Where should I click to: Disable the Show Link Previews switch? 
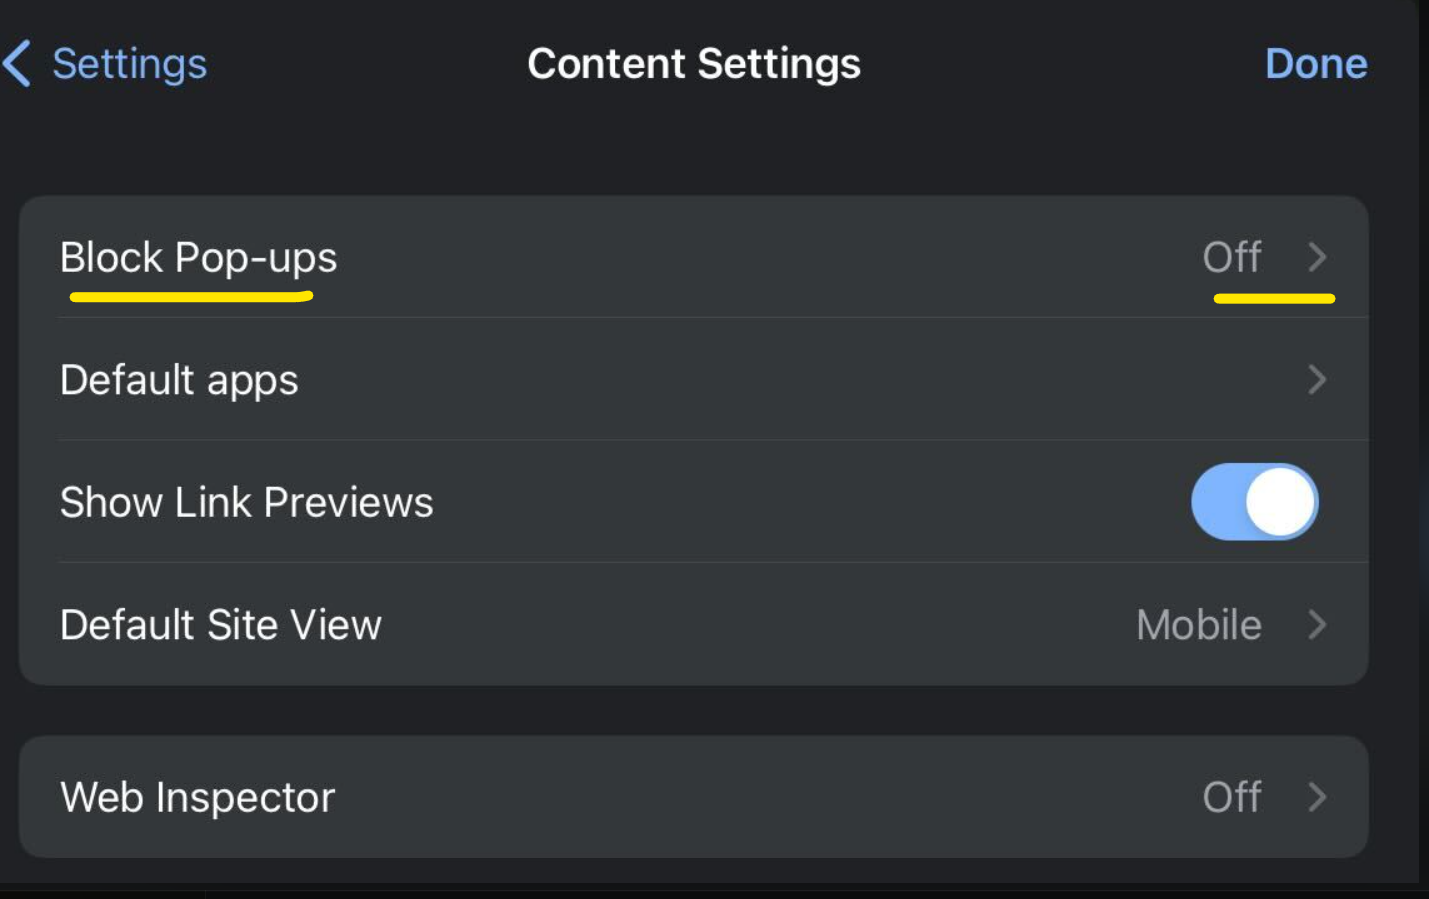click(x=1254, y=502)
